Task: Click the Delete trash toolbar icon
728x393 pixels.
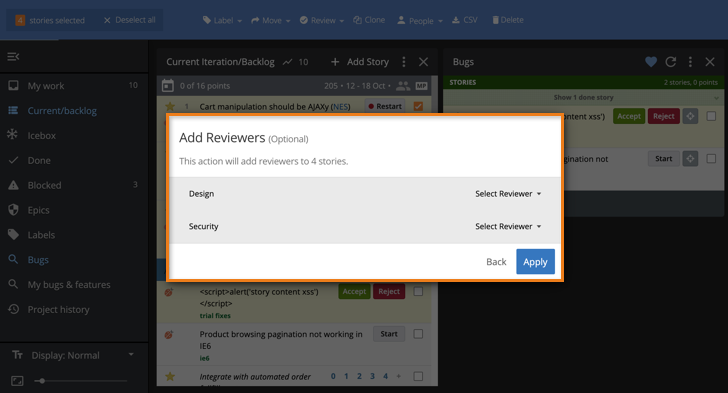Action: pos(495,20)
